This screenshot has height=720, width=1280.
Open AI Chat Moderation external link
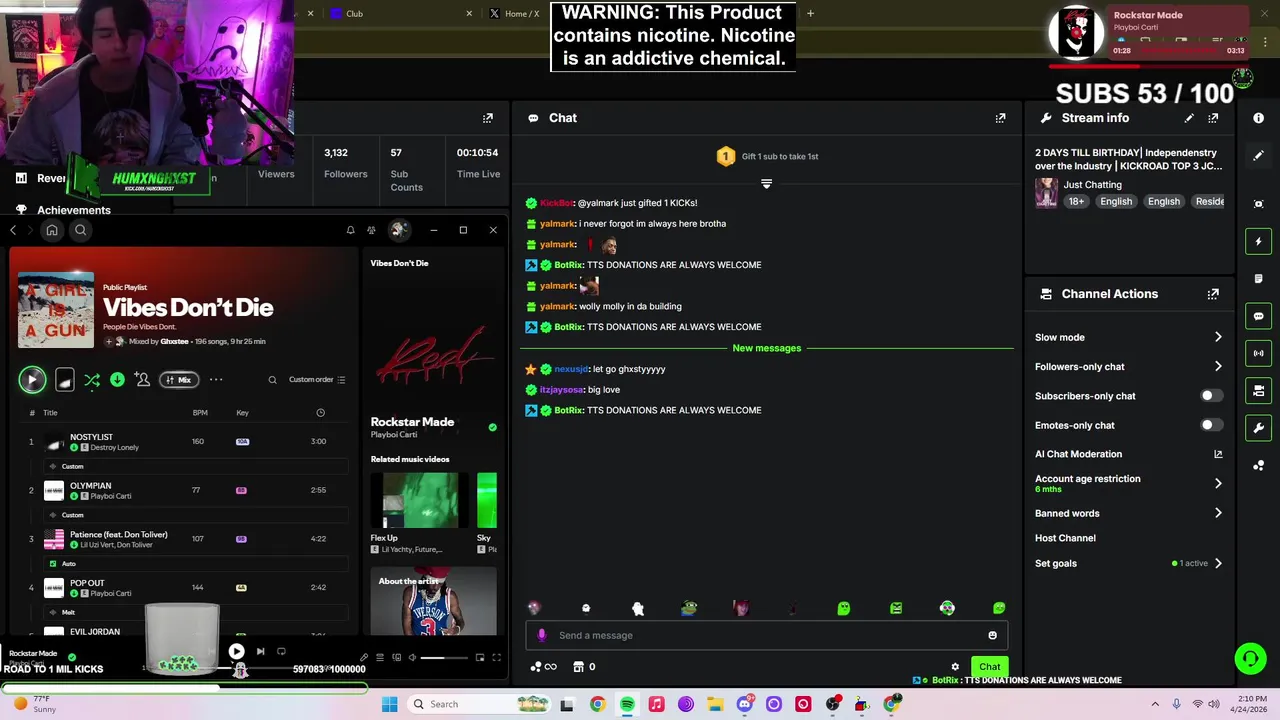click(1218, 454)
